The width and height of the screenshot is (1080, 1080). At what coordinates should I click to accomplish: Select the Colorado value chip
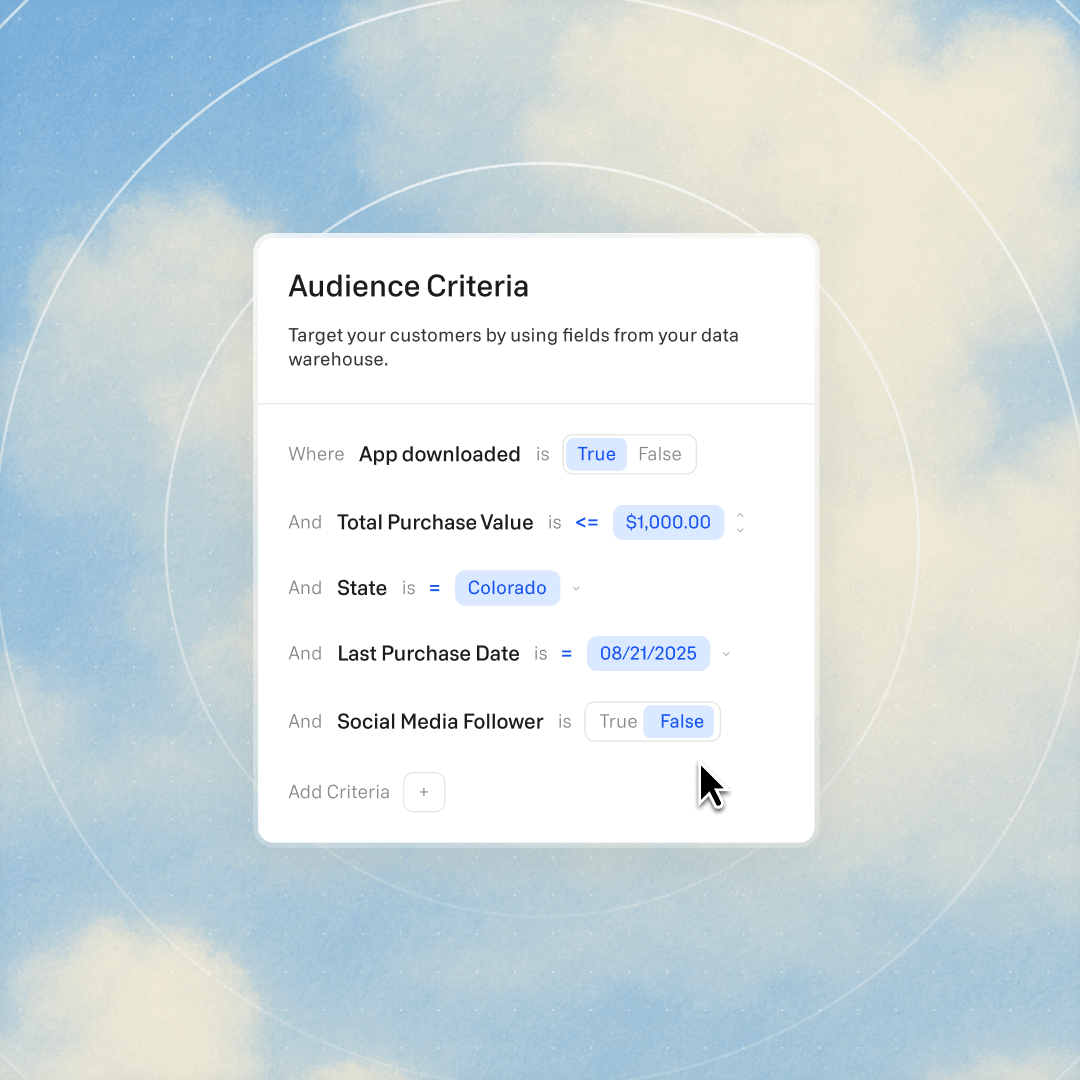click(507, 588)
